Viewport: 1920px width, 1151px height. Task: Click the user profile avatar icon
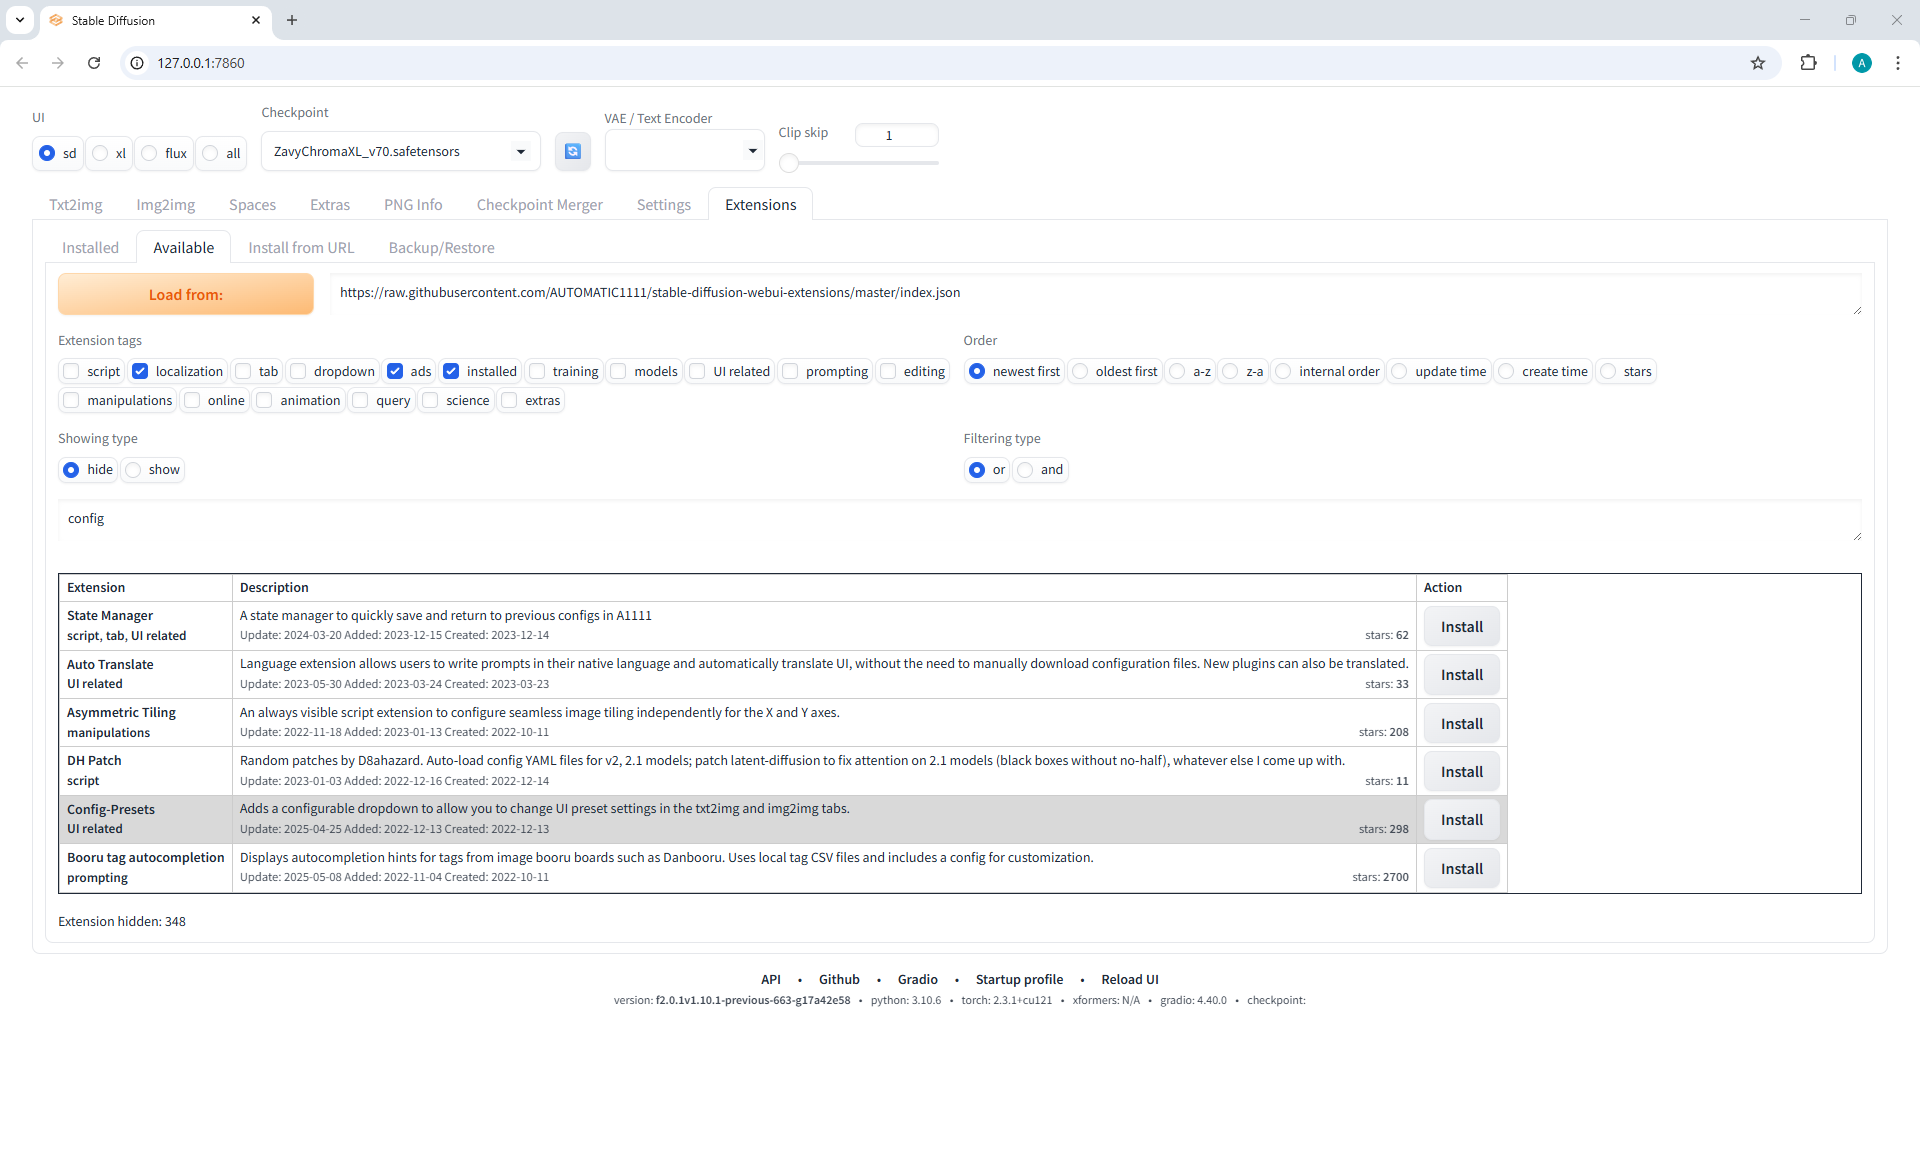pyautogui.click(x=1861, y=63)
